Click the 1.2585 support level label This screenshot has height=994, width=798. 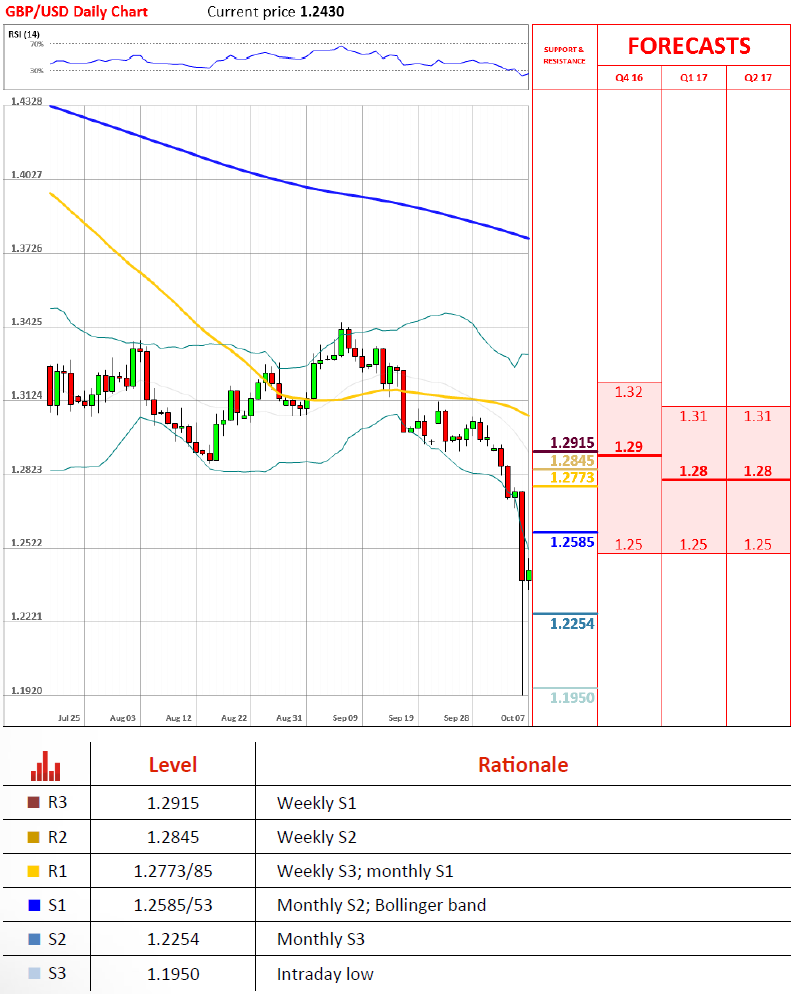pos(572,542)
